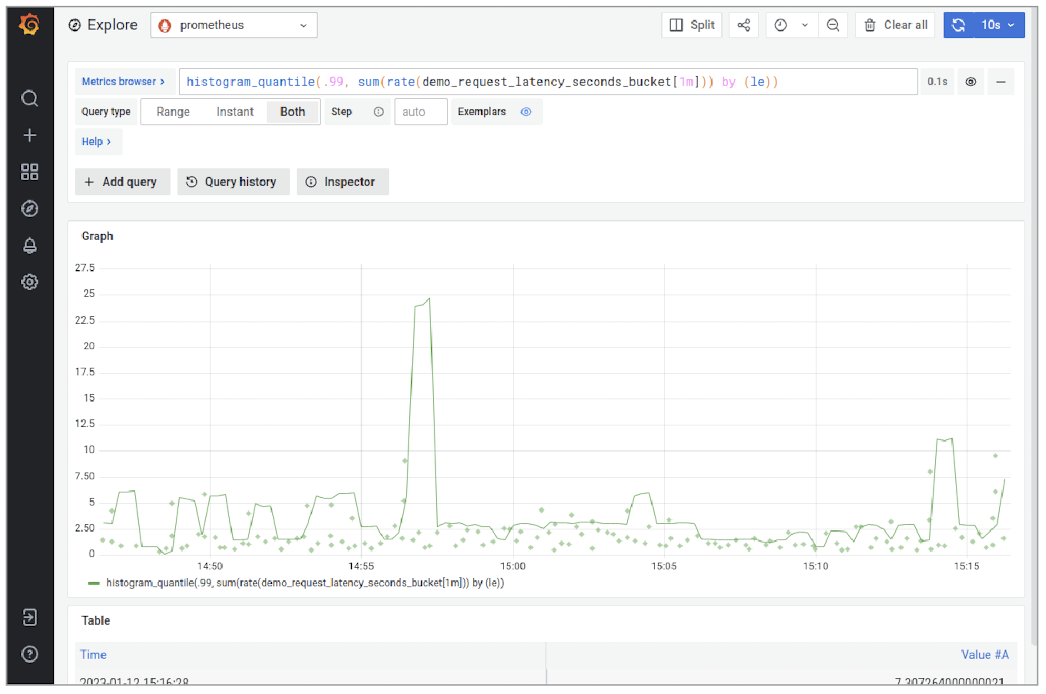Image resolution: width=1046 pixels, height=694 pixels.
Task: Click the Step info icon
Action: (378, 112)
